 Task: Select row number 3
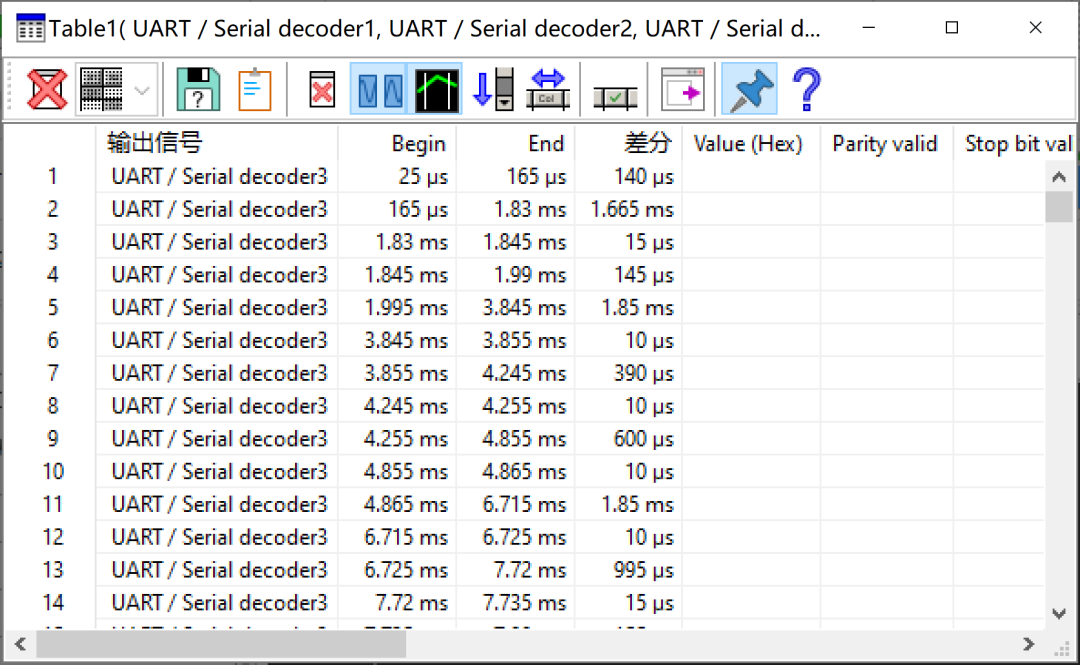click(x=52, y=242)
